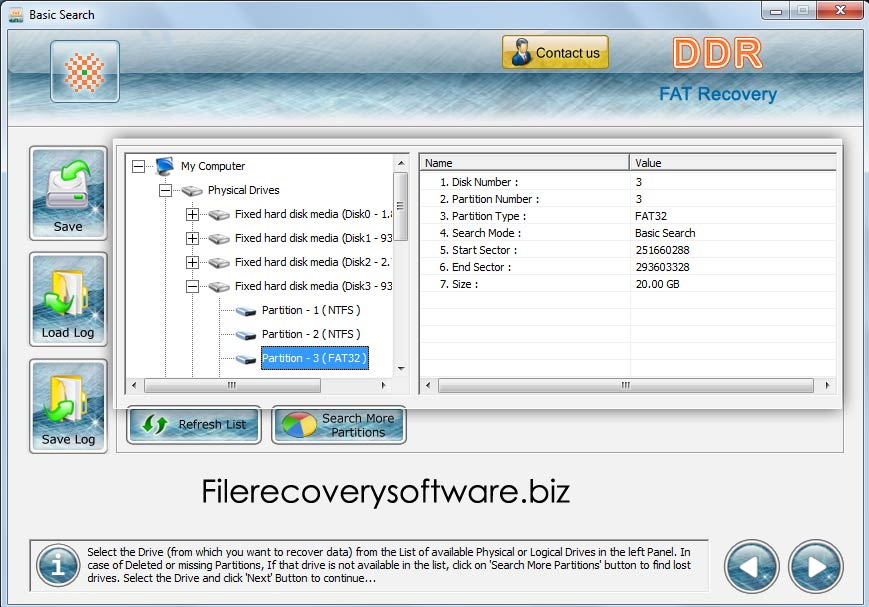Select Partition - 1 (NTFS)
This screenshot has height=607, width=869.
pyautogui.click(x=311, y=310)
